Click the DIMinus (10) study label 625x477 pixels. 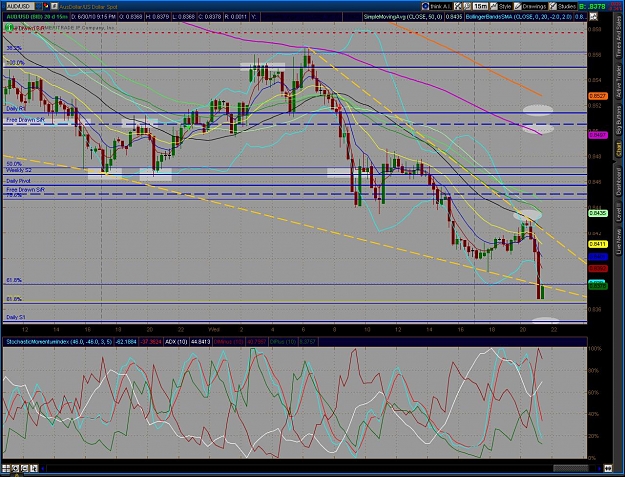(x=228, y=342)
